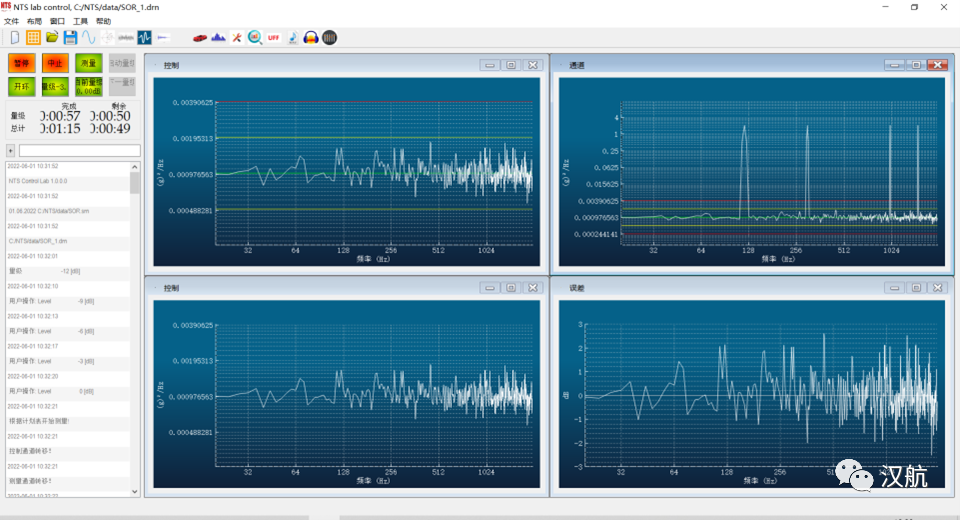This screenshot has width=960, height=520.
Task: Select the sine wave test icon
Action: click(89, 38)
